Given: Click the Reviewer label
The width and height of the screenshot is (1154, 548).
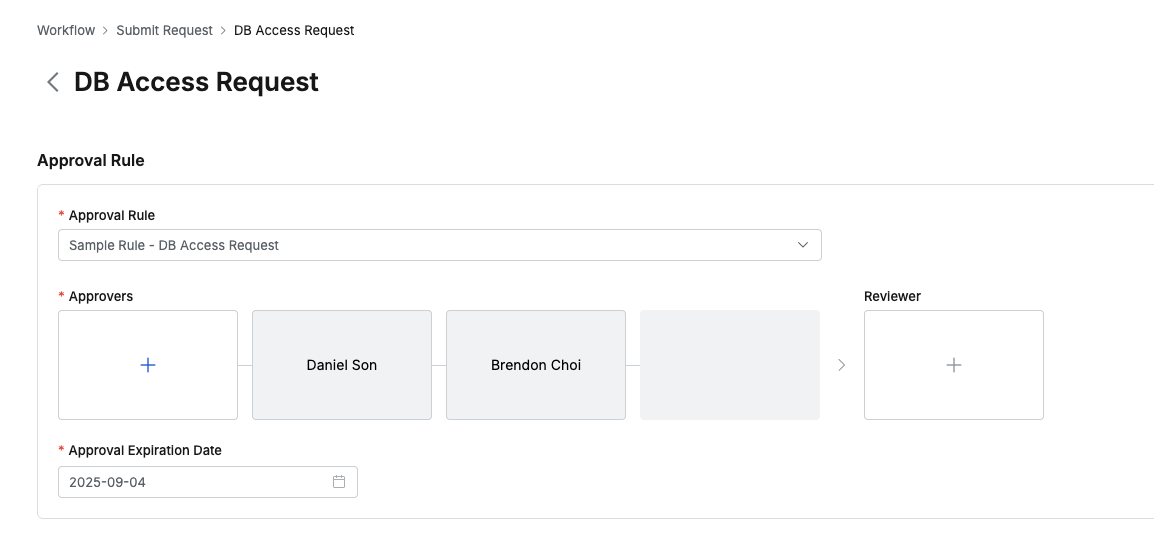Looking at the screenshot, I should click(892, 296).
